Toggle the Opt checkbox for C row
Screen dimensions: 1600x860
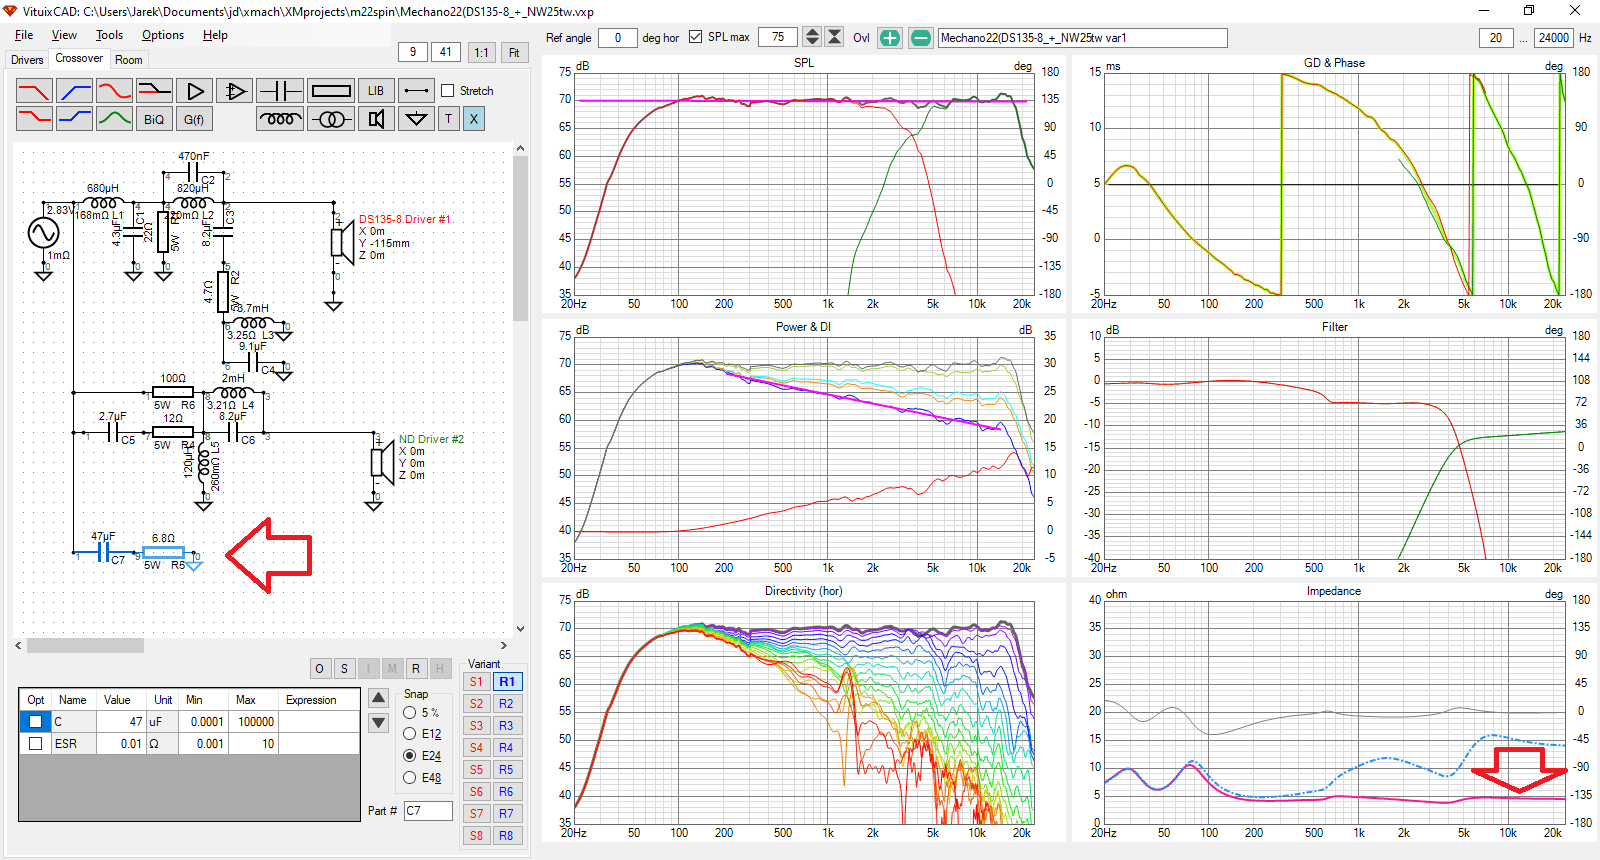pyautogui.click(x=36, y=721)
